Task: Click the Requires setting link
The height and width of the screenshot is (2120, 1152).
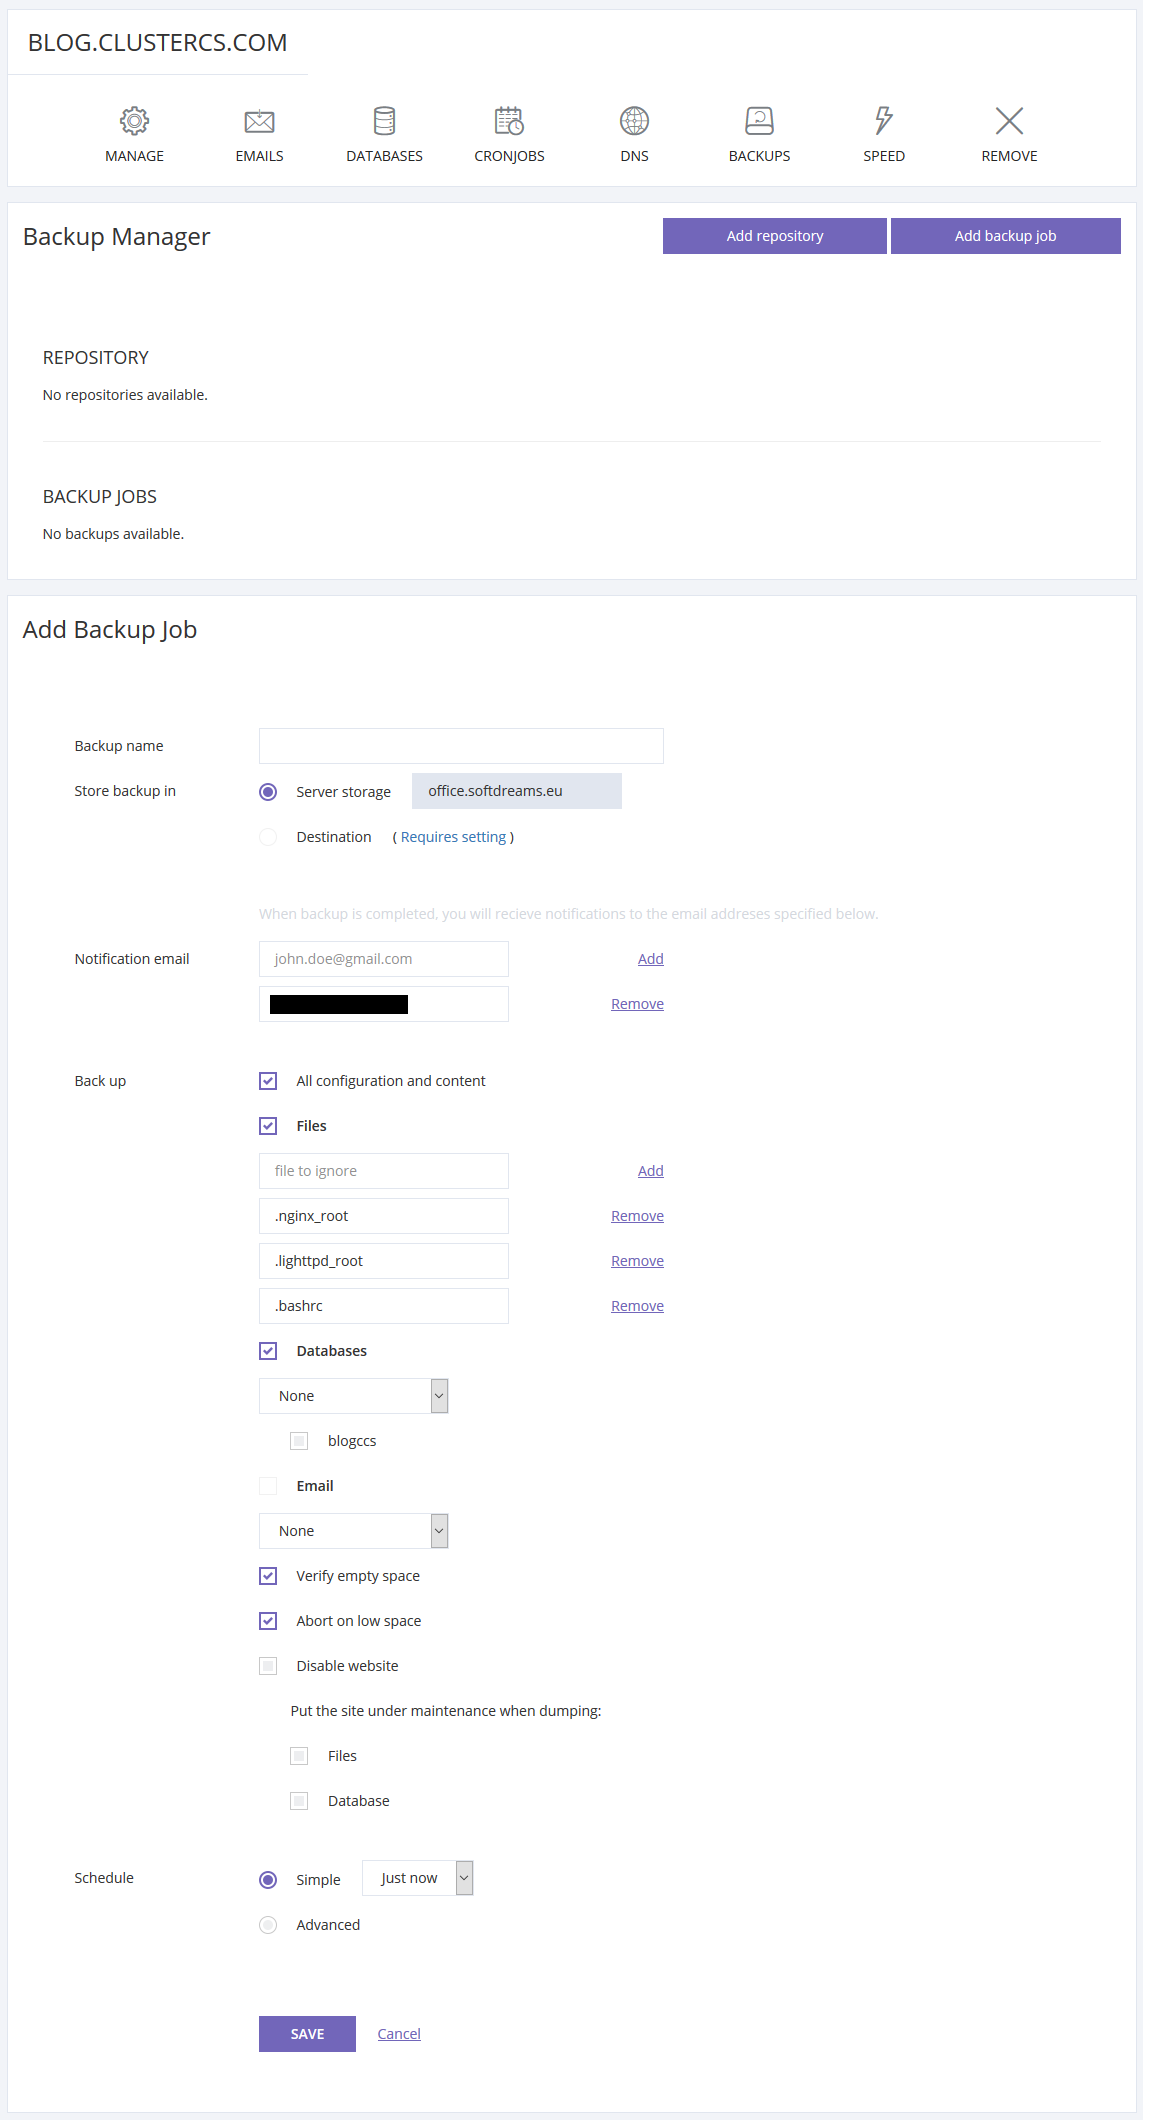Action: (453, 837)
